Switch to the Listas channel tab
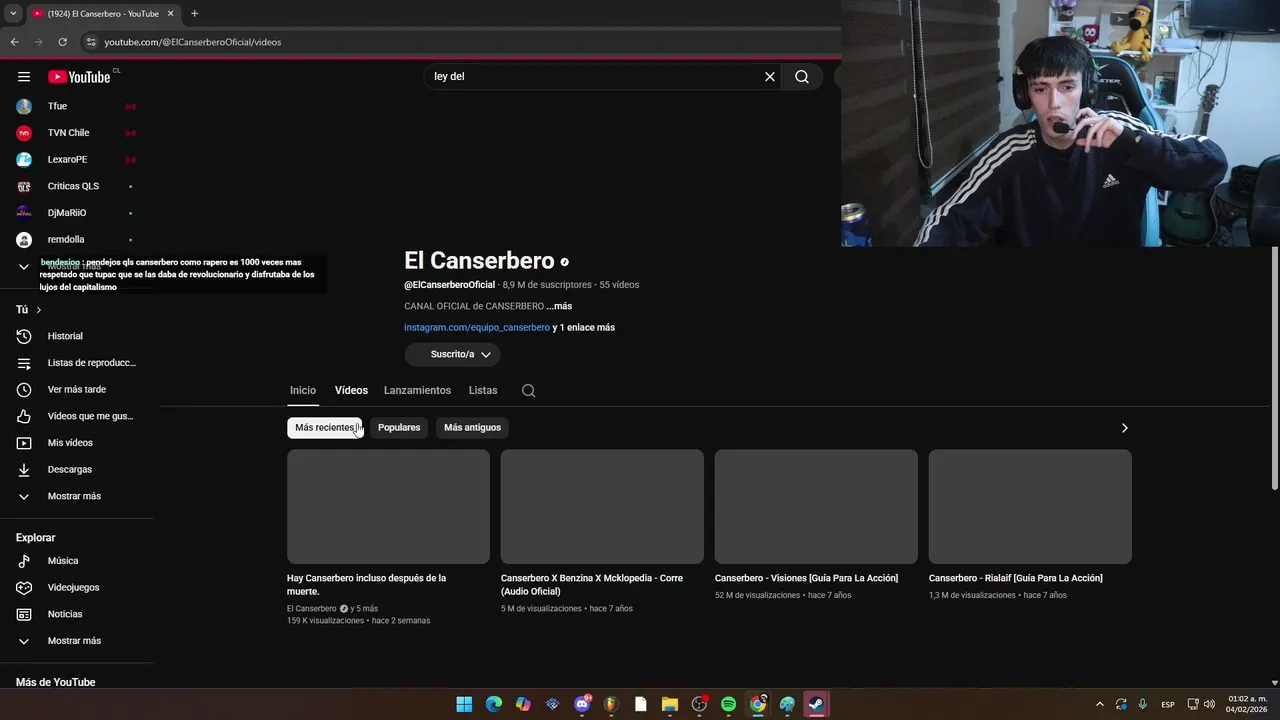Screen dimensions: 1280x720 (483, 390)
